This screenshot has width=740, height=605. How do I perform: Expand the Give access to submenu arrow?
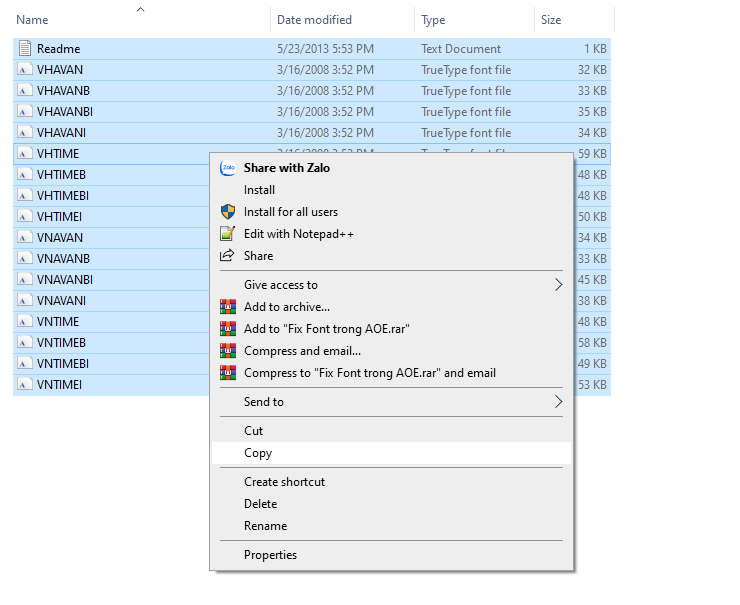tap(558, 285)
